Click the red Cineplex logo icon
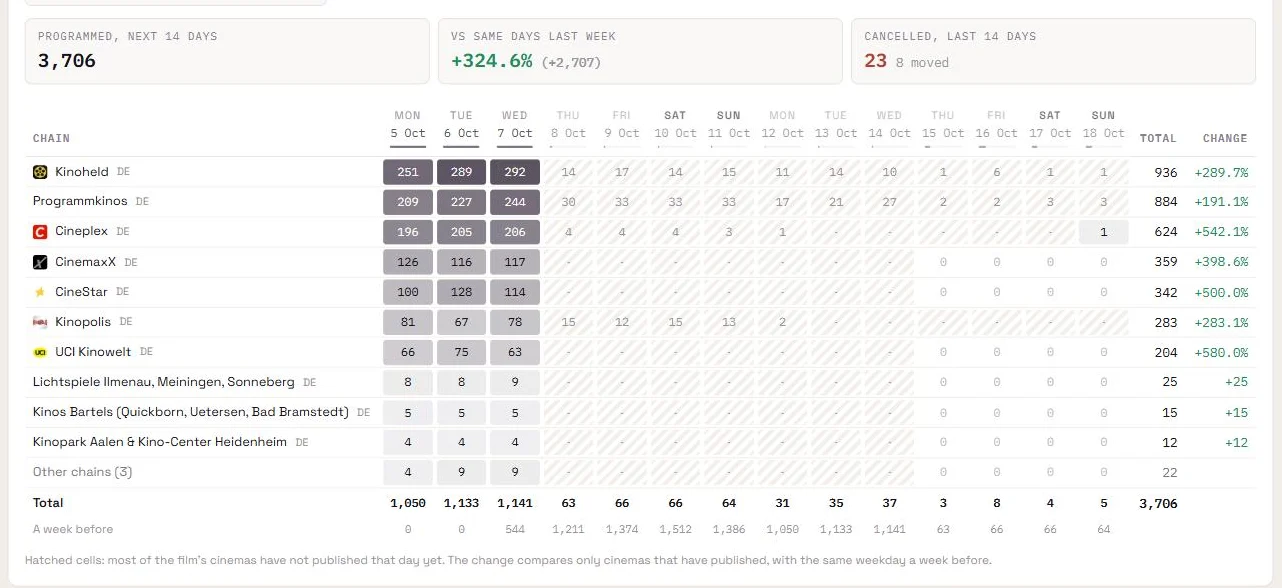This screenshot has width=1282, height=588. click(x=40, y=232)
